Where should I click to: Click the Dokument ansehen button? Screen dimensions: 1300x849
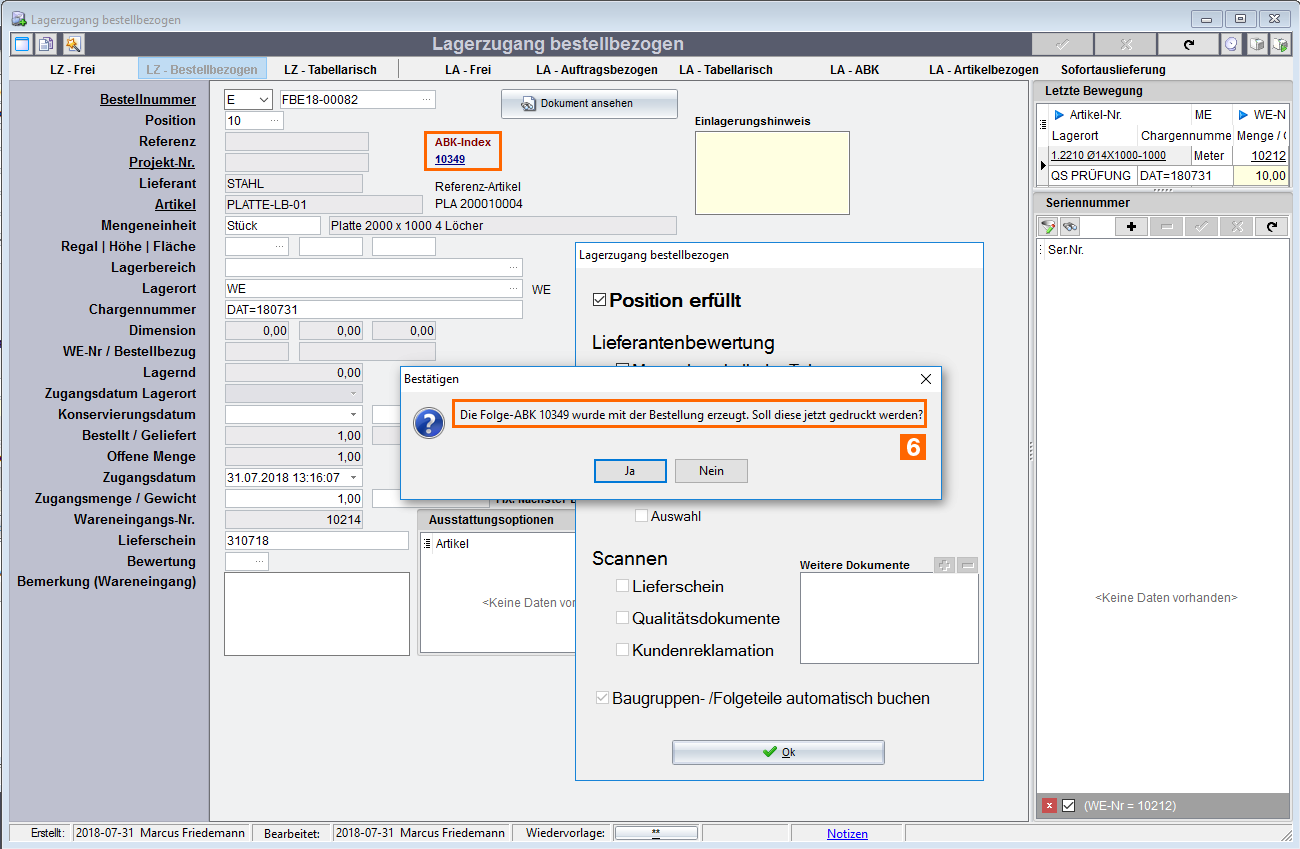coord(589,104)
